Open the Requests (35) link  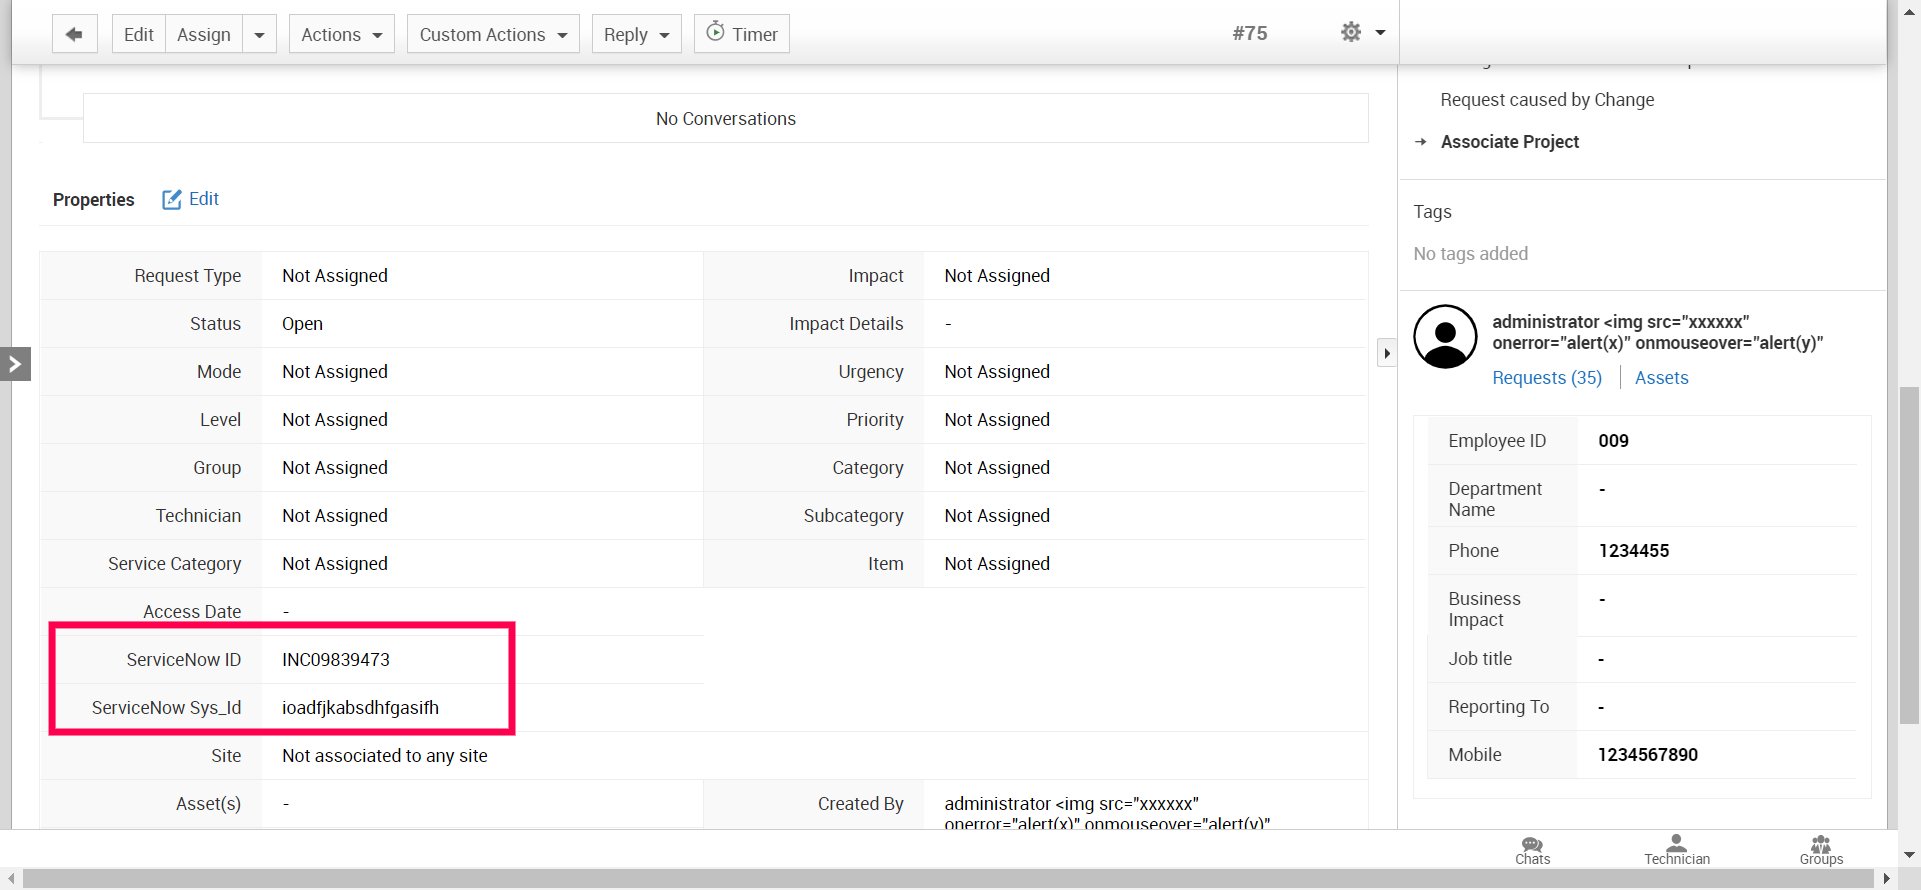tap(1547, 378)
